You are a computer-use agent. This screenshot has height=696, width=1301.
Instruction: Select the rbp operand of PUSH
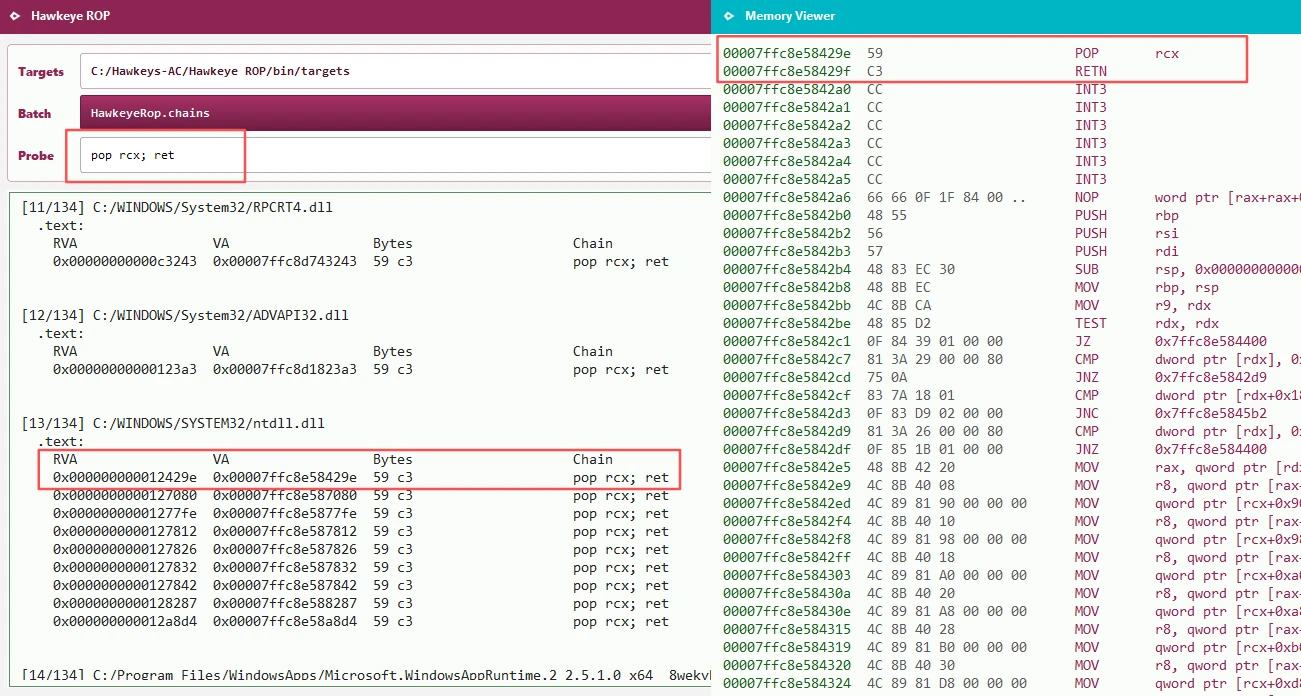1167,215
